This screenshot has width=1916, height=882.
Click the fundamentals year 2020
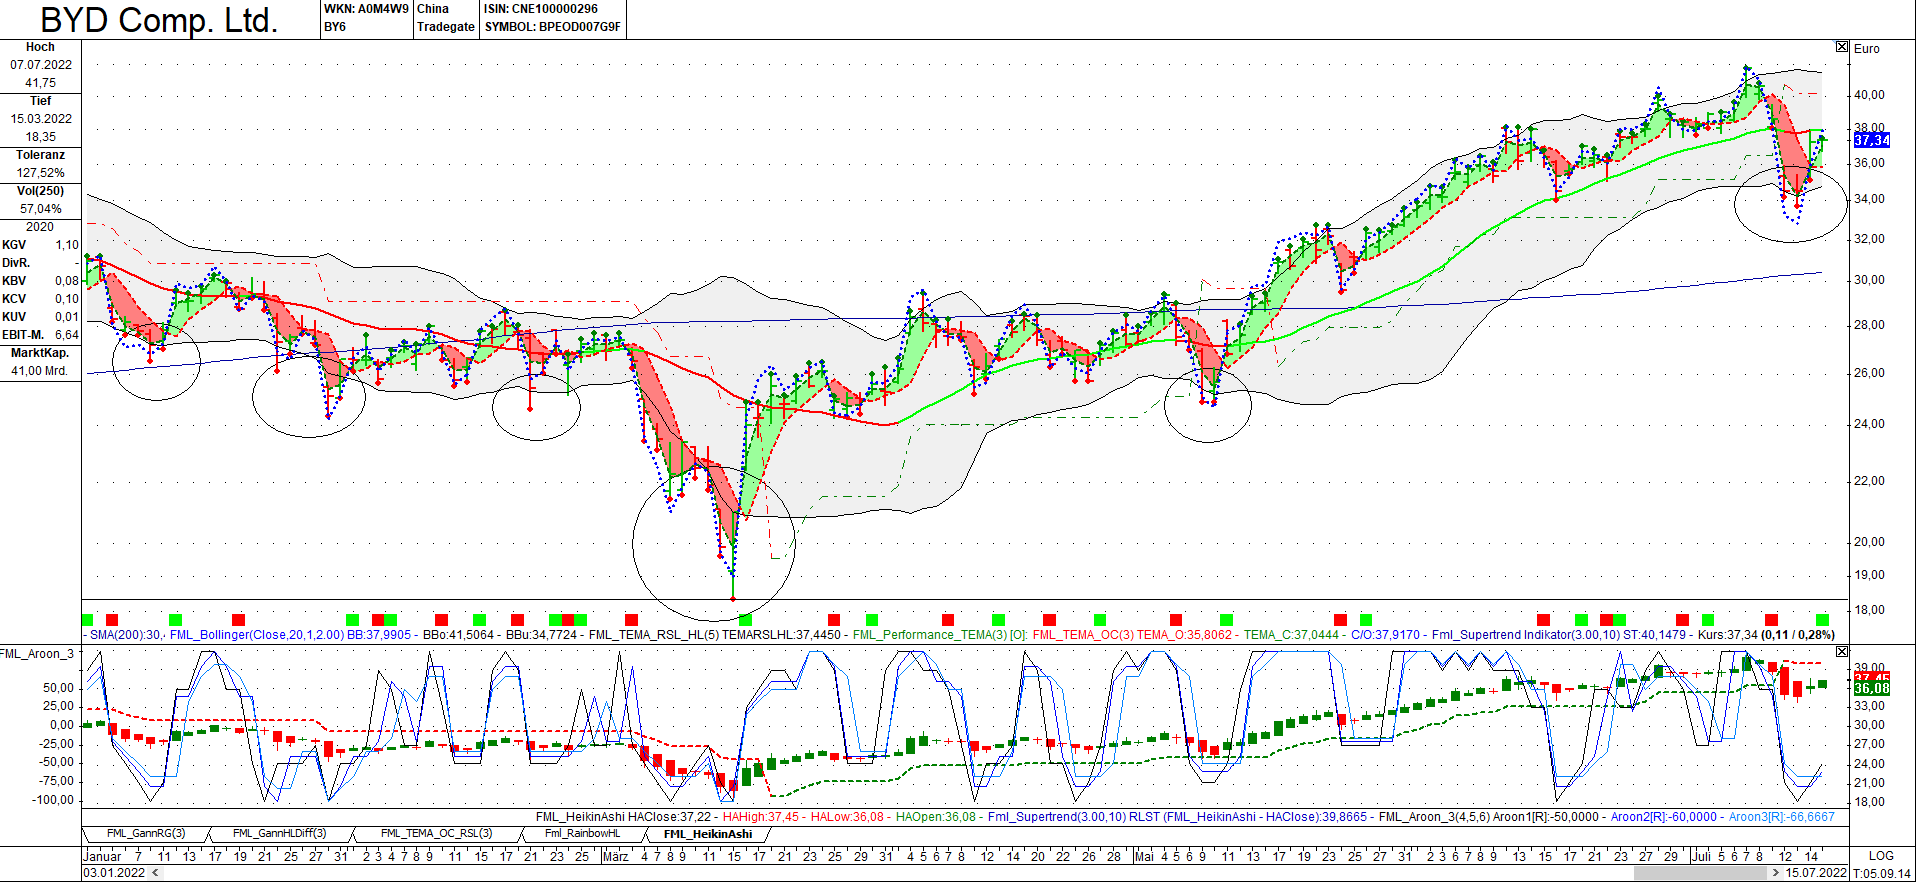point(40,227)
